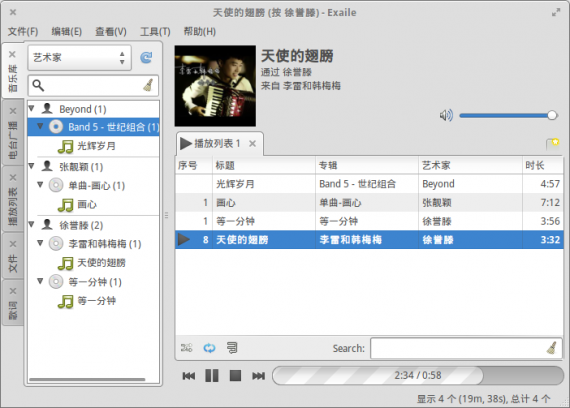This screenshot has height=408, width=570.
Task: Select the 光辉岁月 row in the playlist
Action: 369,184
